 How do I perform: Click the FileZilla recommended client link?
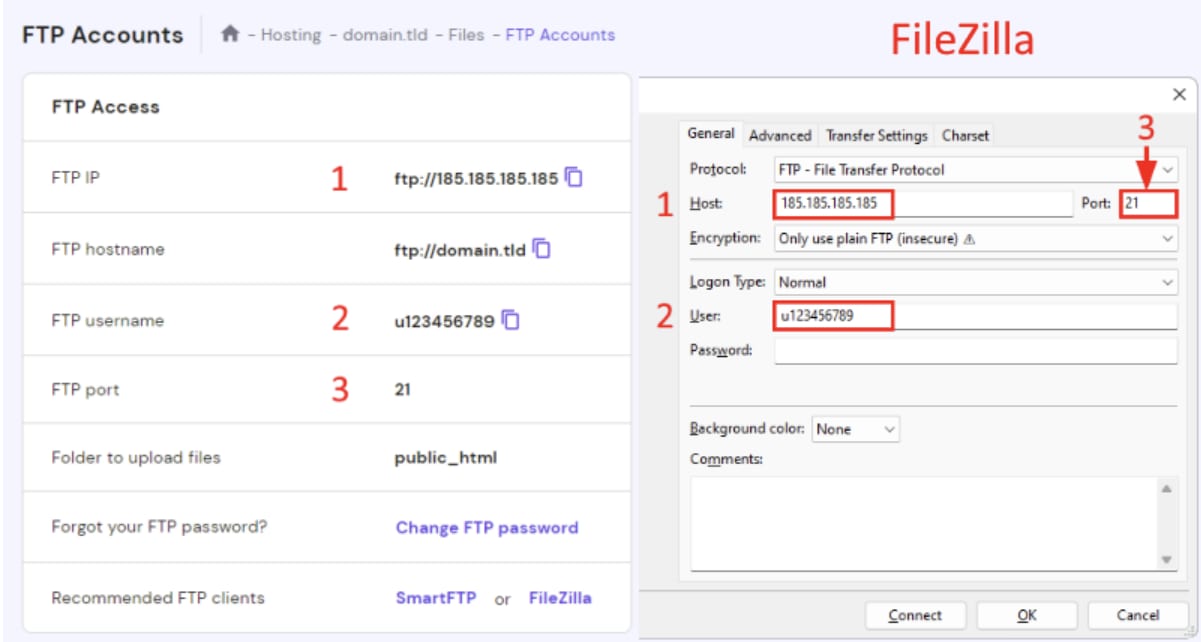pos(560,598)
